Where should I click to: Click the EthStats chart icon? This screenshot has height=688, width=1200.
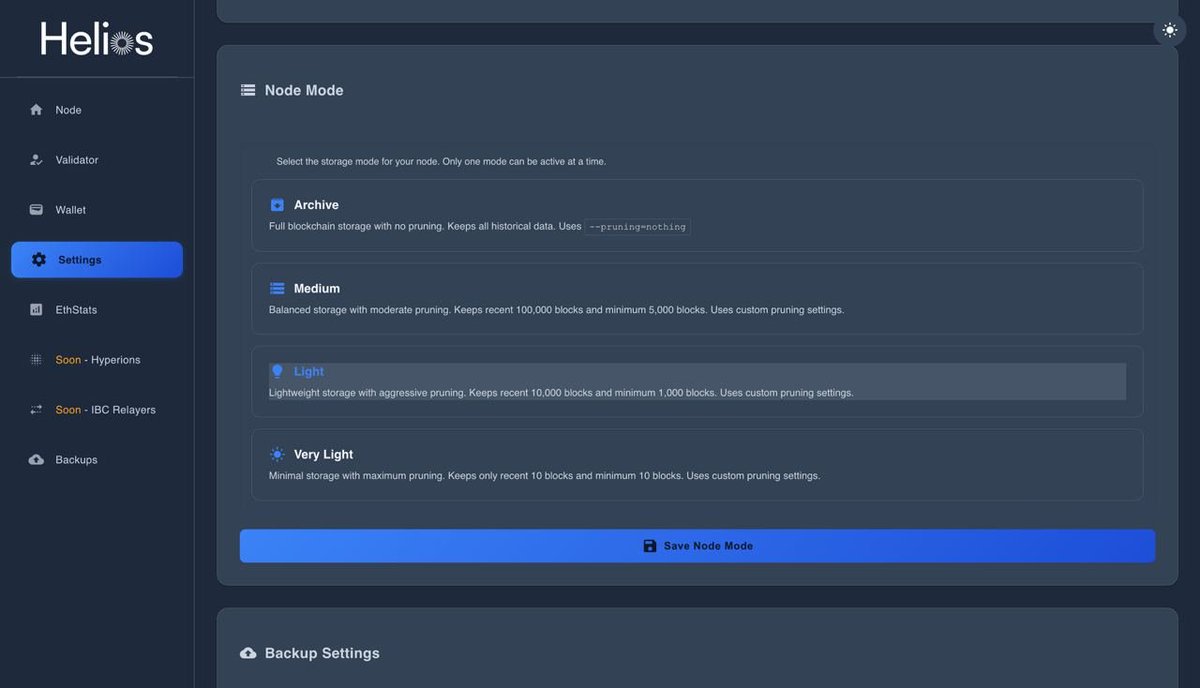click(37, 310)
